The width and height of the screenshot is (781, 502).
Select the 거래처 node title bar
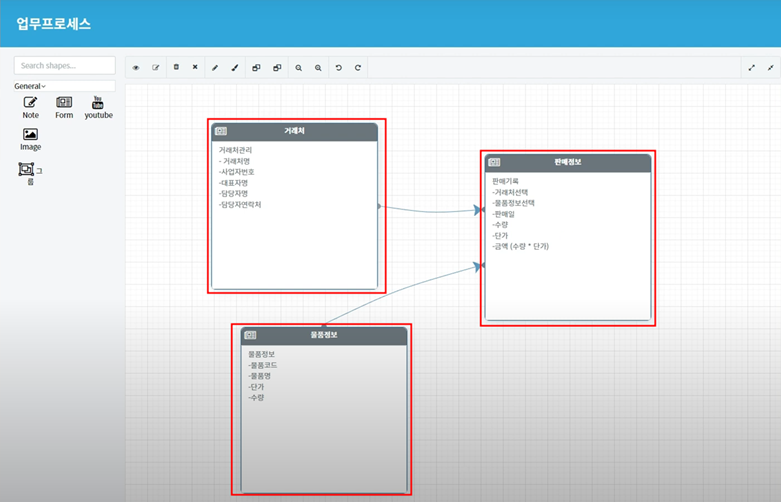[x=294, y=131]
